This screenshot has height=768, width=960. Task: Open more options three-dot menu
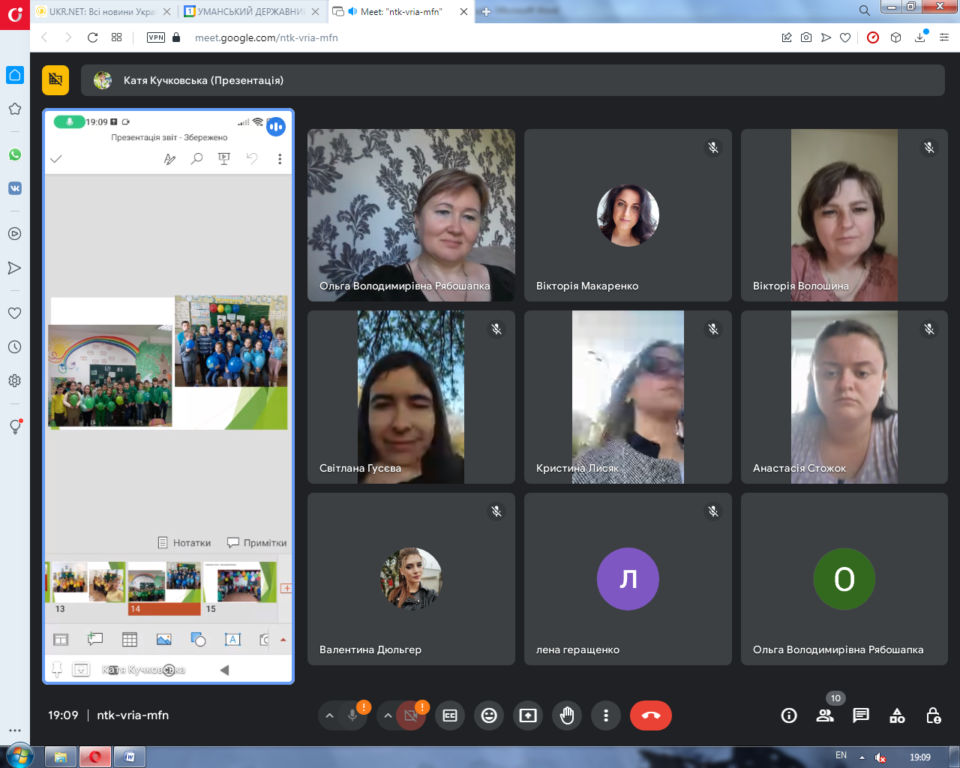(606, 715)
